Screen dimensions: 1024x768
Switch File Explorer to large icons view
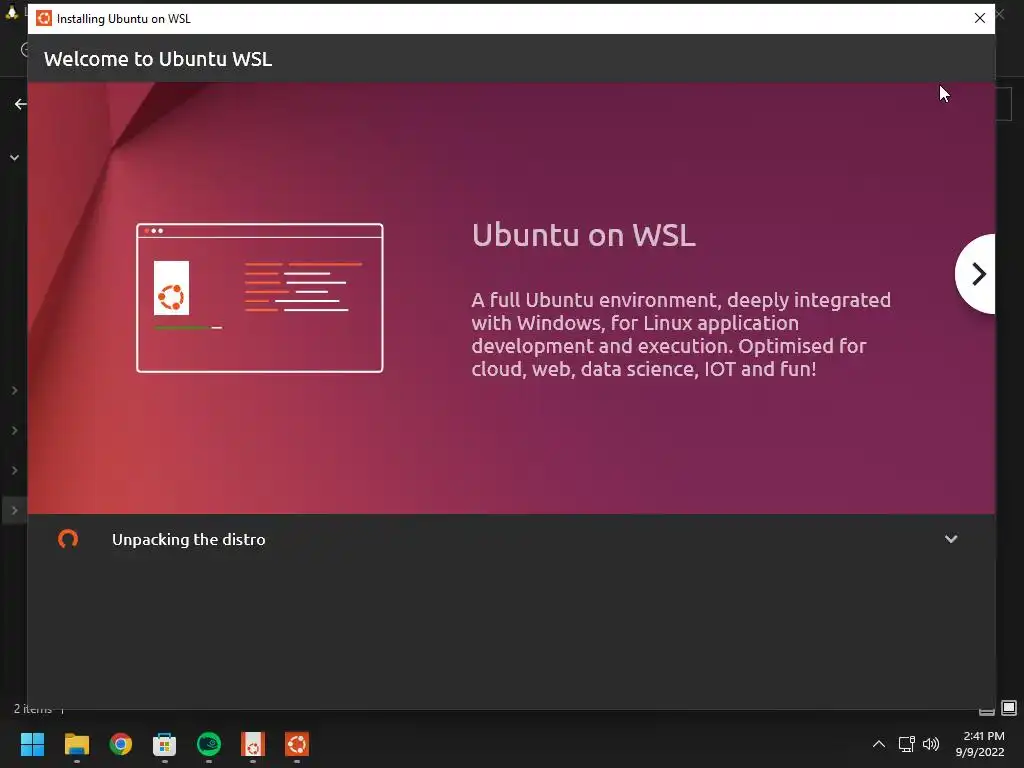click(x=1009, y=708)
